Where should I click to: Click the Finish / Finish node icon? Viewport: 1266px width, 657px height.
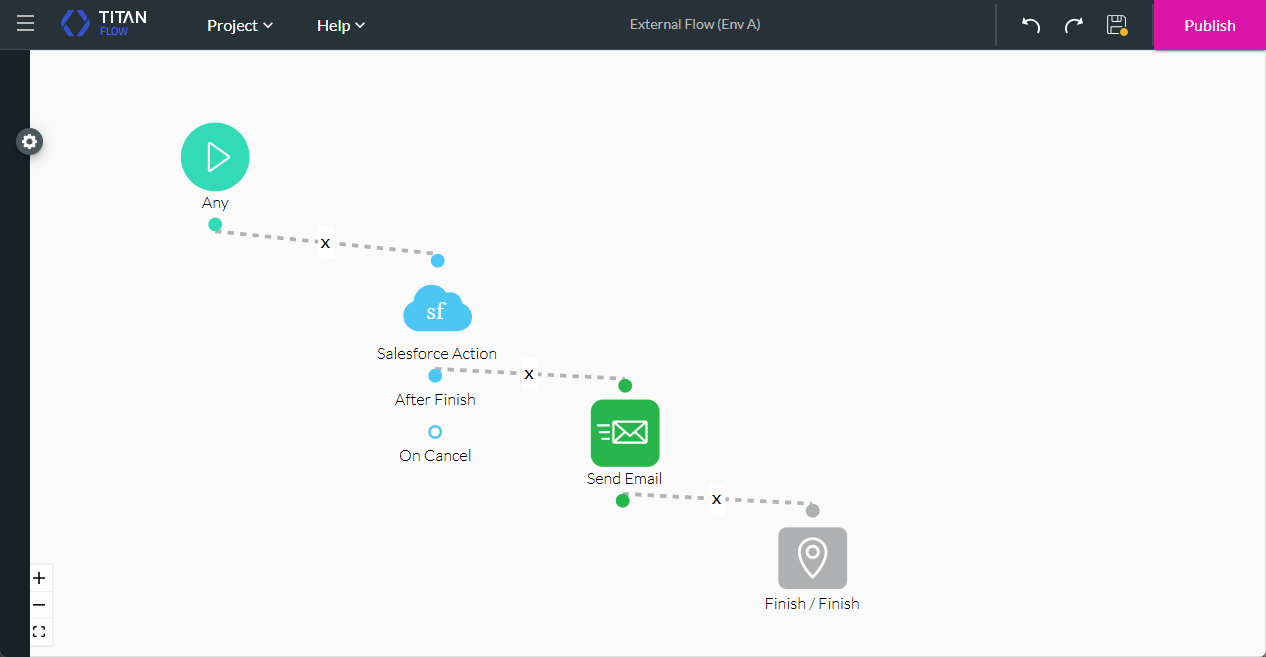812,558
